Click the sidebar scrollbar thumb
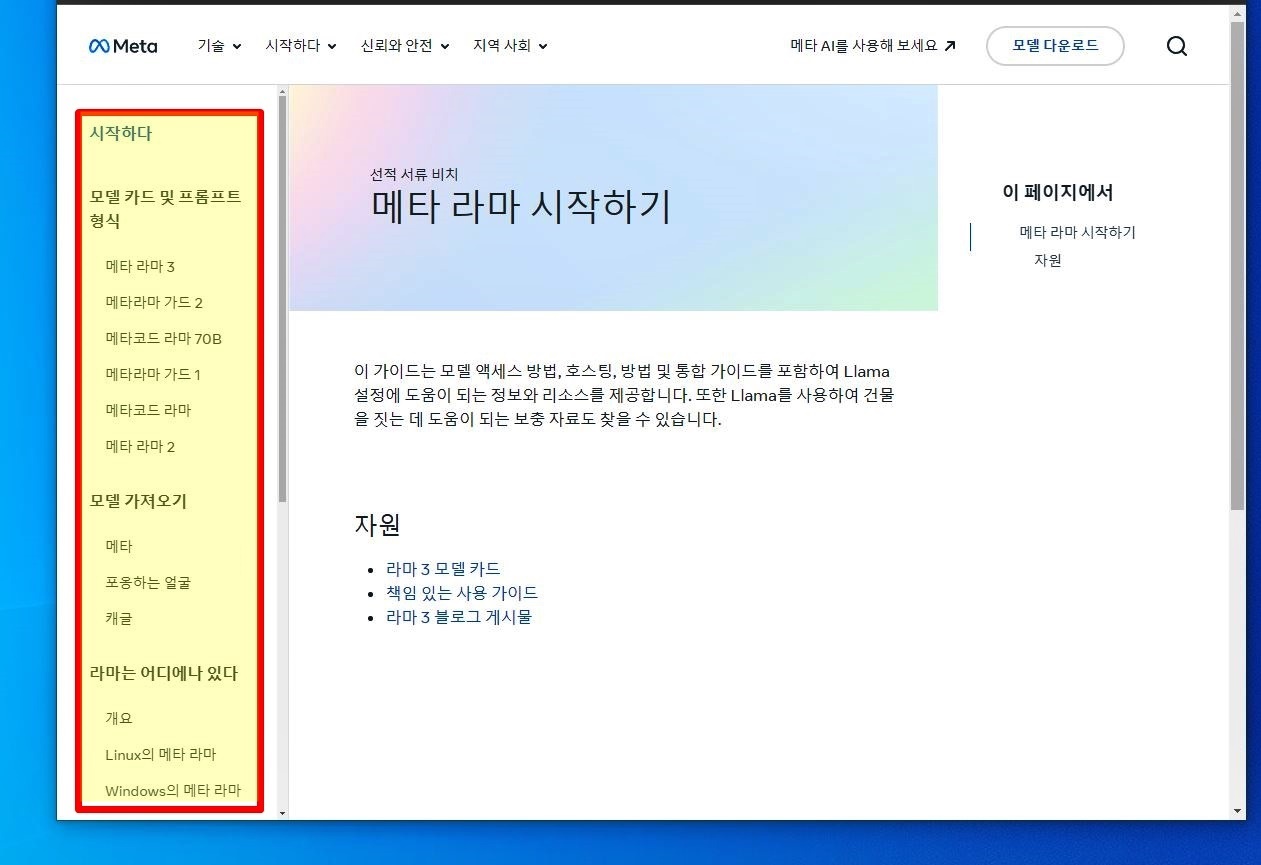This screenshot has width=1261, height=865. pyautogui.click(x=282, y=298)
